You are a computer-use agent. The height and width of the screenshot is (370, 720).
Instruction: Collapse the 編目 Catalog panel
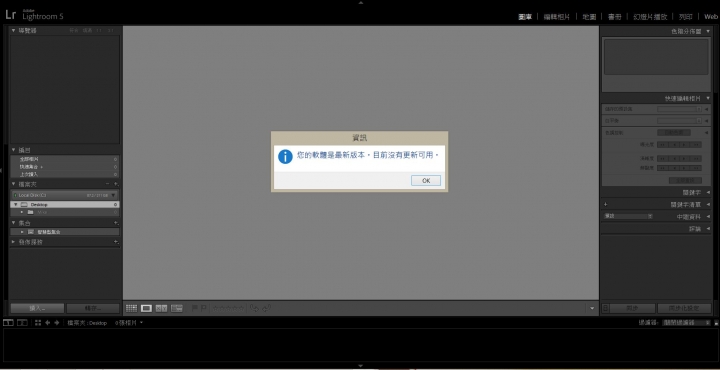click(x=13, y=150)
